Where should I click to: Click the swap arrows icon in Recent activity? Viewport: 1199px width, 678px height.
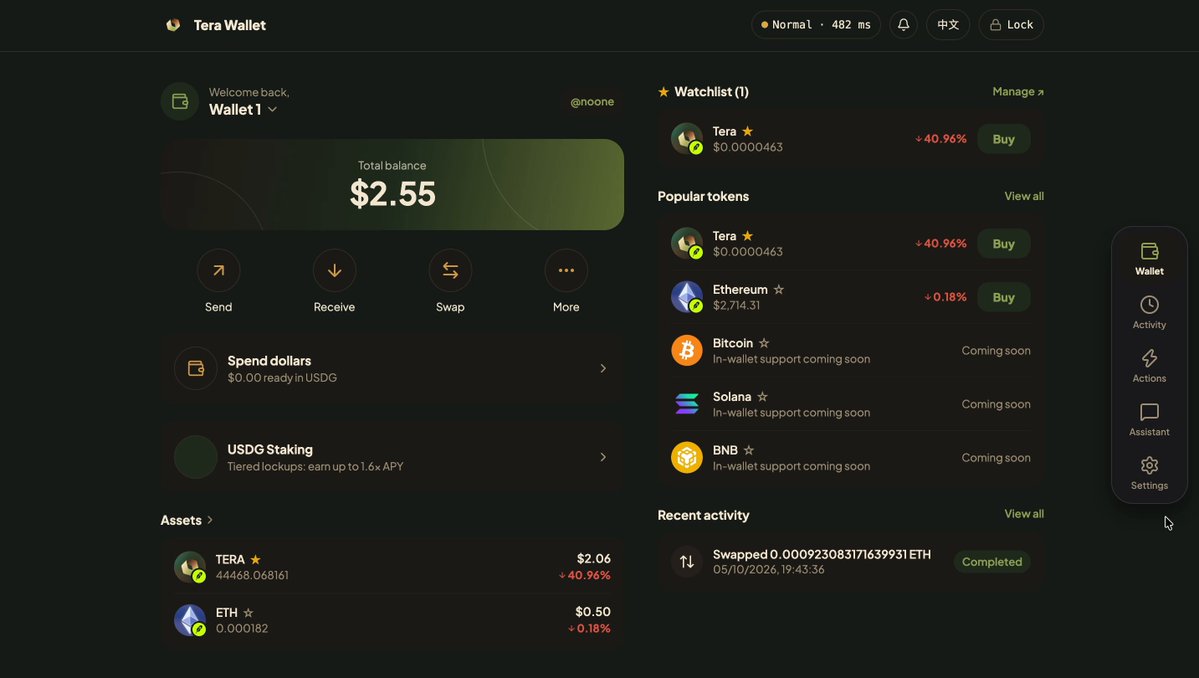tap(687, 562)
